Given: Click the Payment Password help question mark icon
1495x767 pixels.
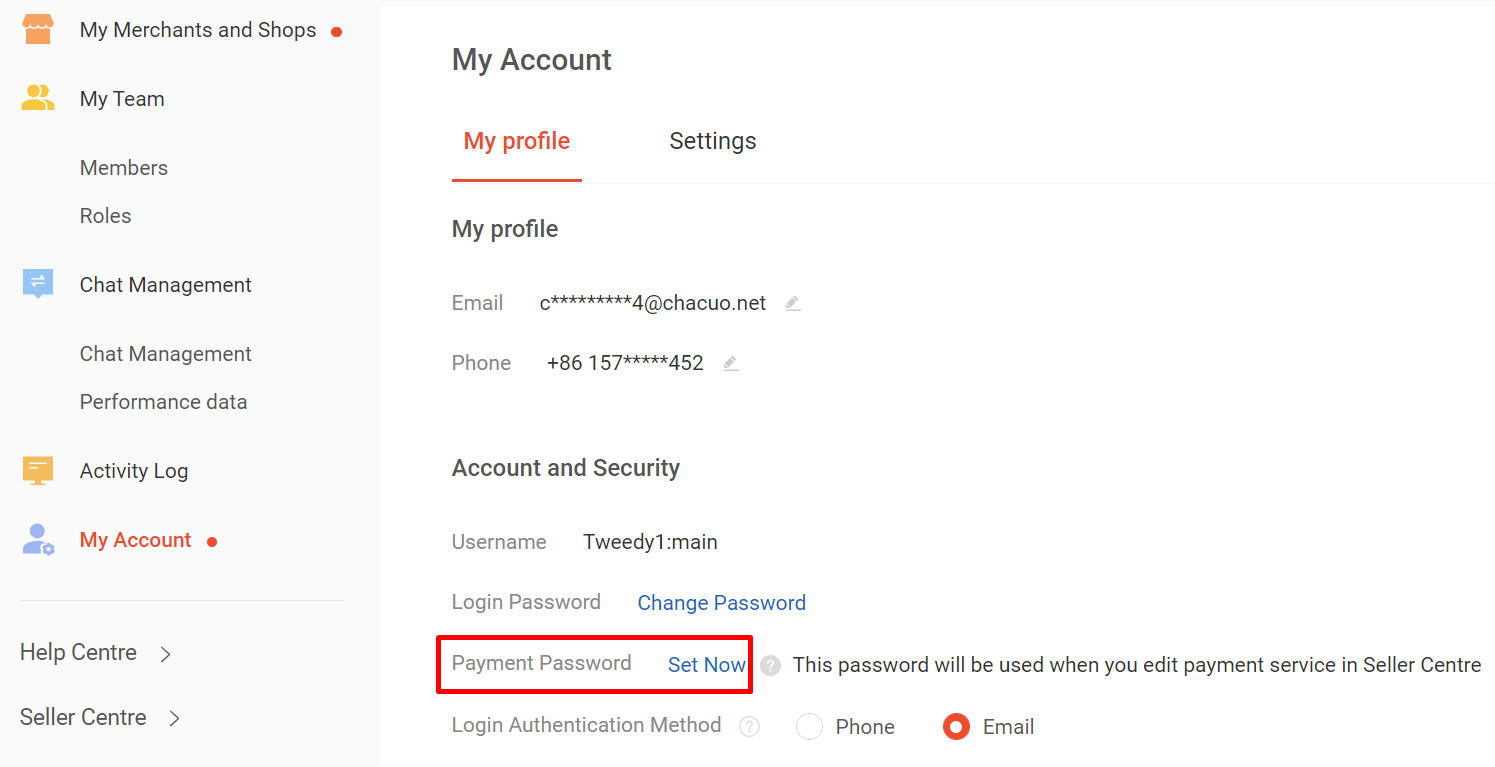Looking at the screenshot, I should click(770, 665).
